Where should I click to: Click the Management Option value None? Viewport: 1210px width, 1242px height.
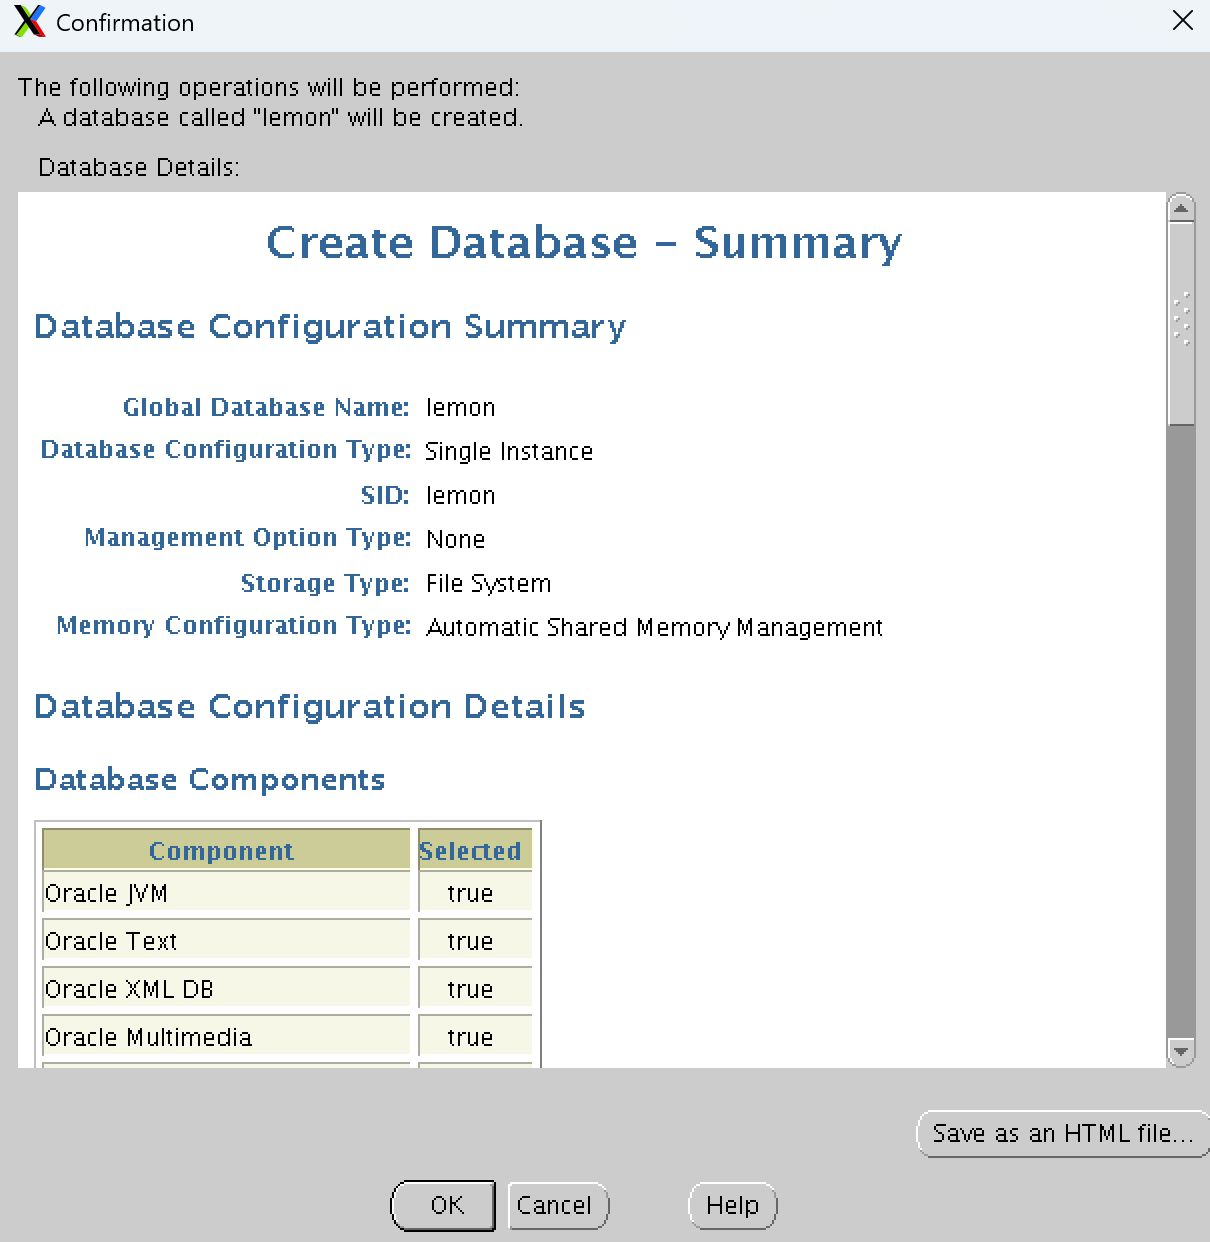click(x=455, y=540)
